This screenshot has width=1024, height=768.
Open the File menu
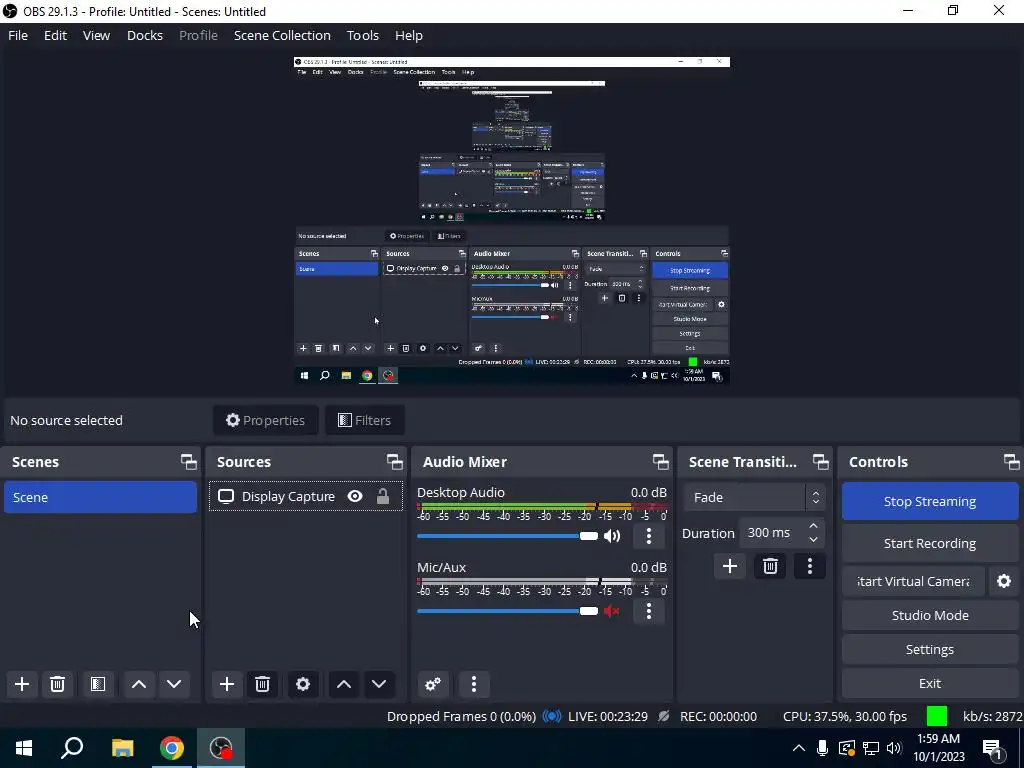pyautogui.click(x=18, y=35)
